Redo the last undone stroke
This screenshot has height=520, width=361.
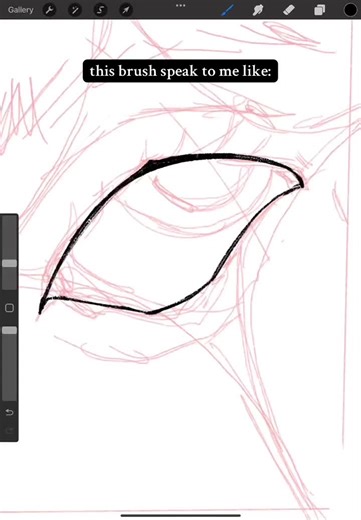pos(9,430)
